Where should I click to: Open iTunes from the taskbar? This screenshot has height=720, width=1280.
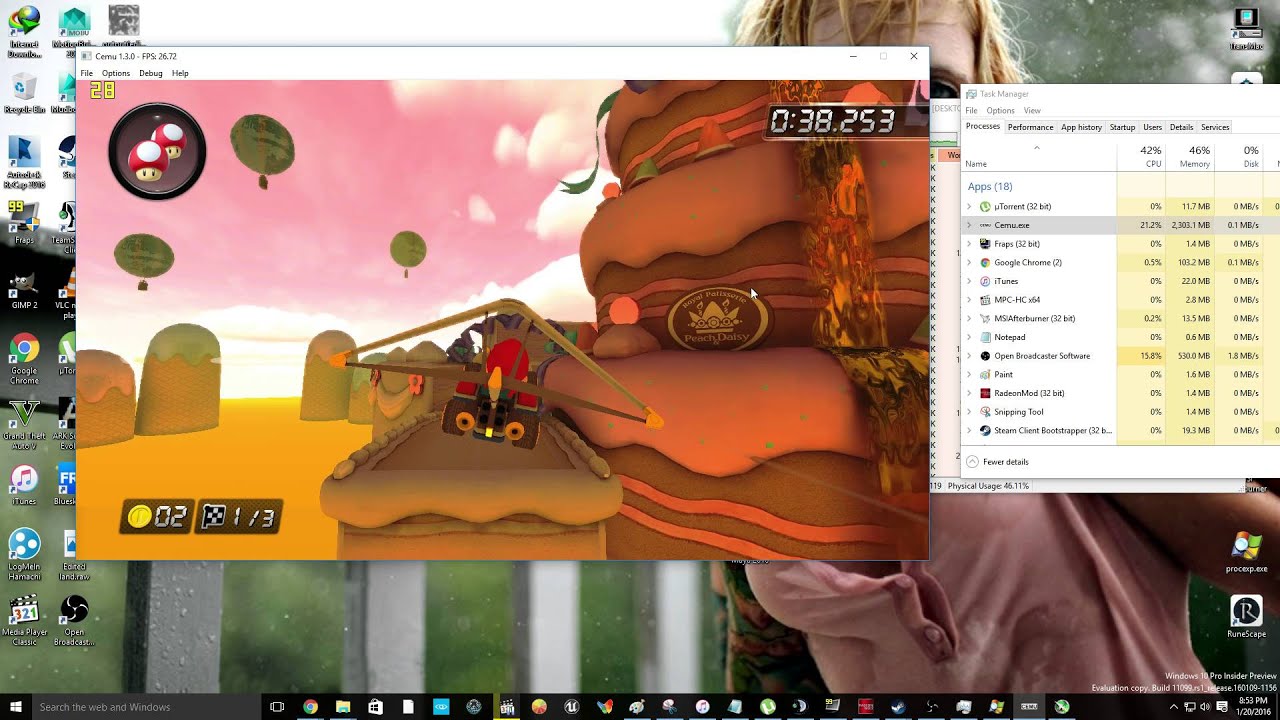(x=702, y=706)
